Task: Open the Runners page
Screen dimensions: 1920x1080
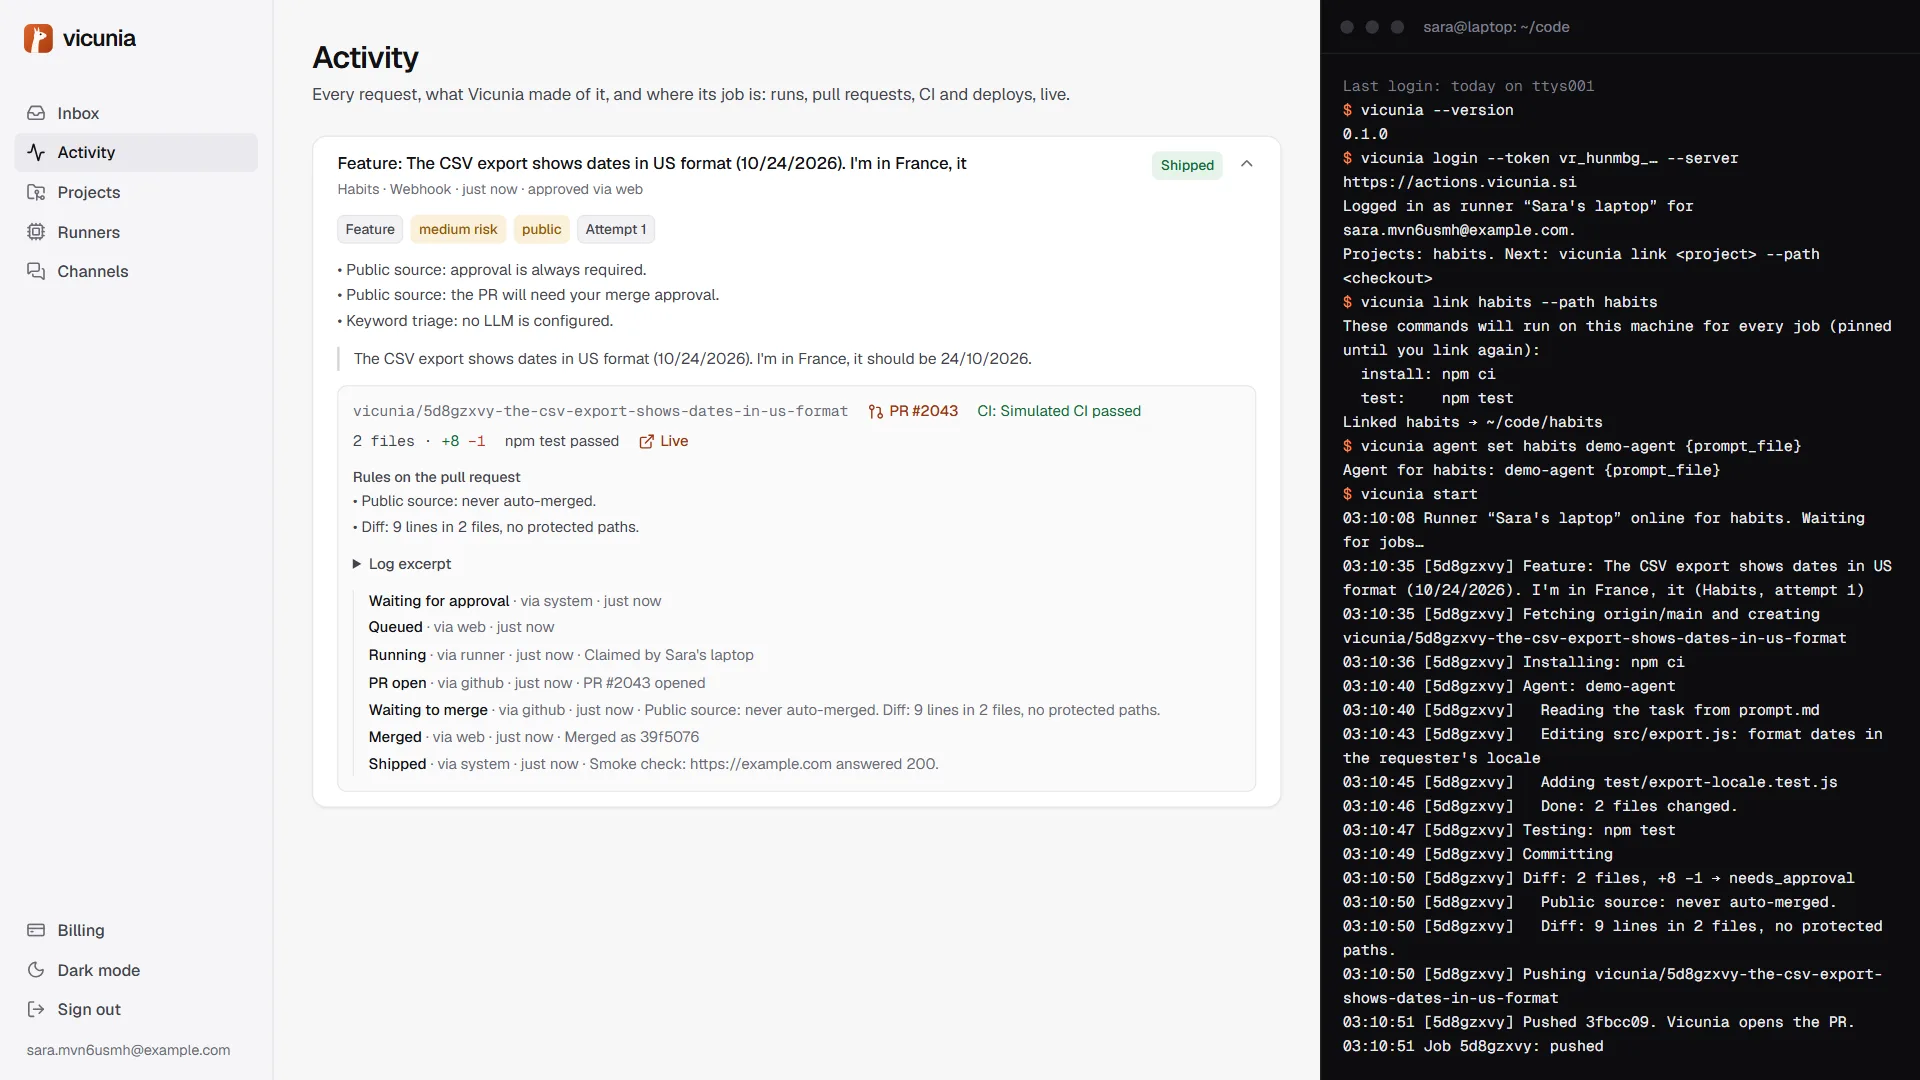Action: [136, 232]
